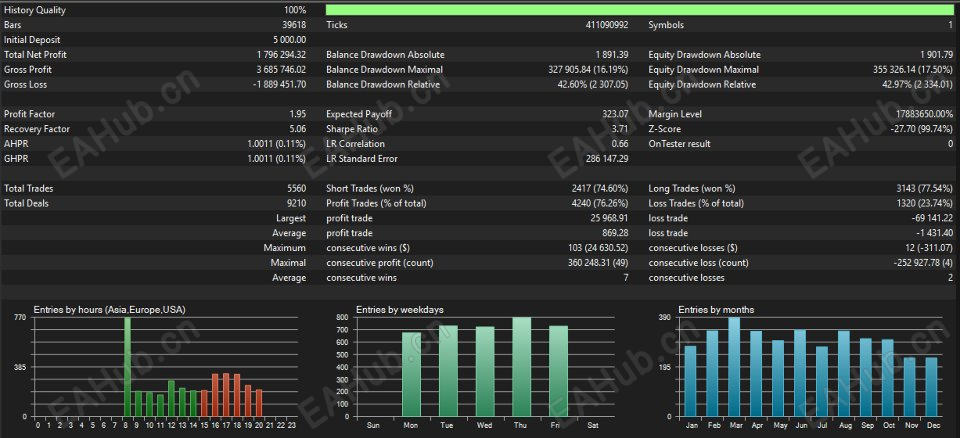Viewport: 960px width, 438px height.
Task: Click the hour 12 green bar in hours chart
Action: [x=171, y=399]
